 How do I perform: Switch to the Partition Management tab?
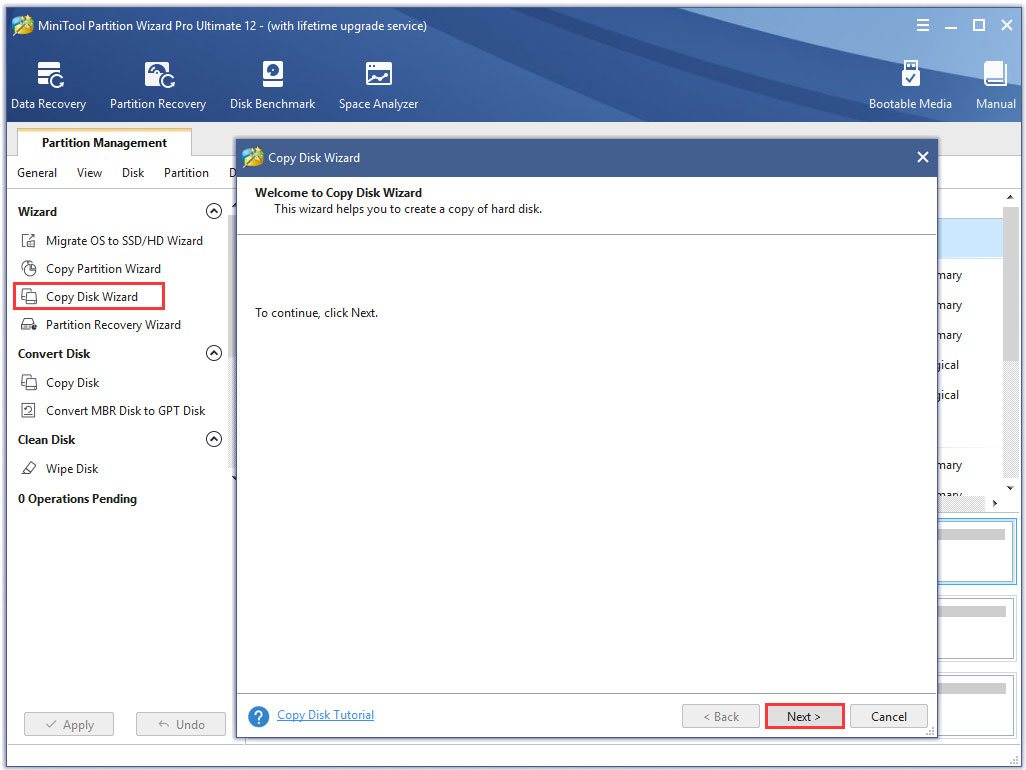pos(104,143)
